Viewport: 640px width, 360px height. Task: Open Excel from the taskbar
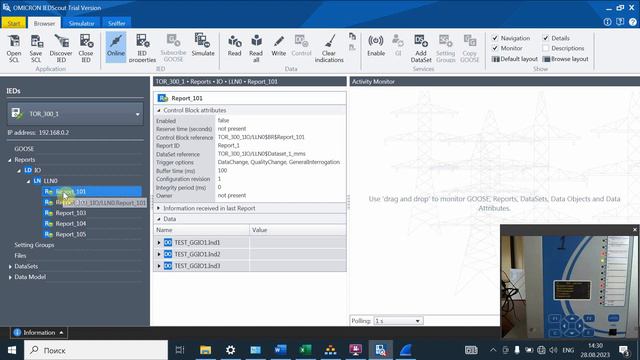click(305, 350)
